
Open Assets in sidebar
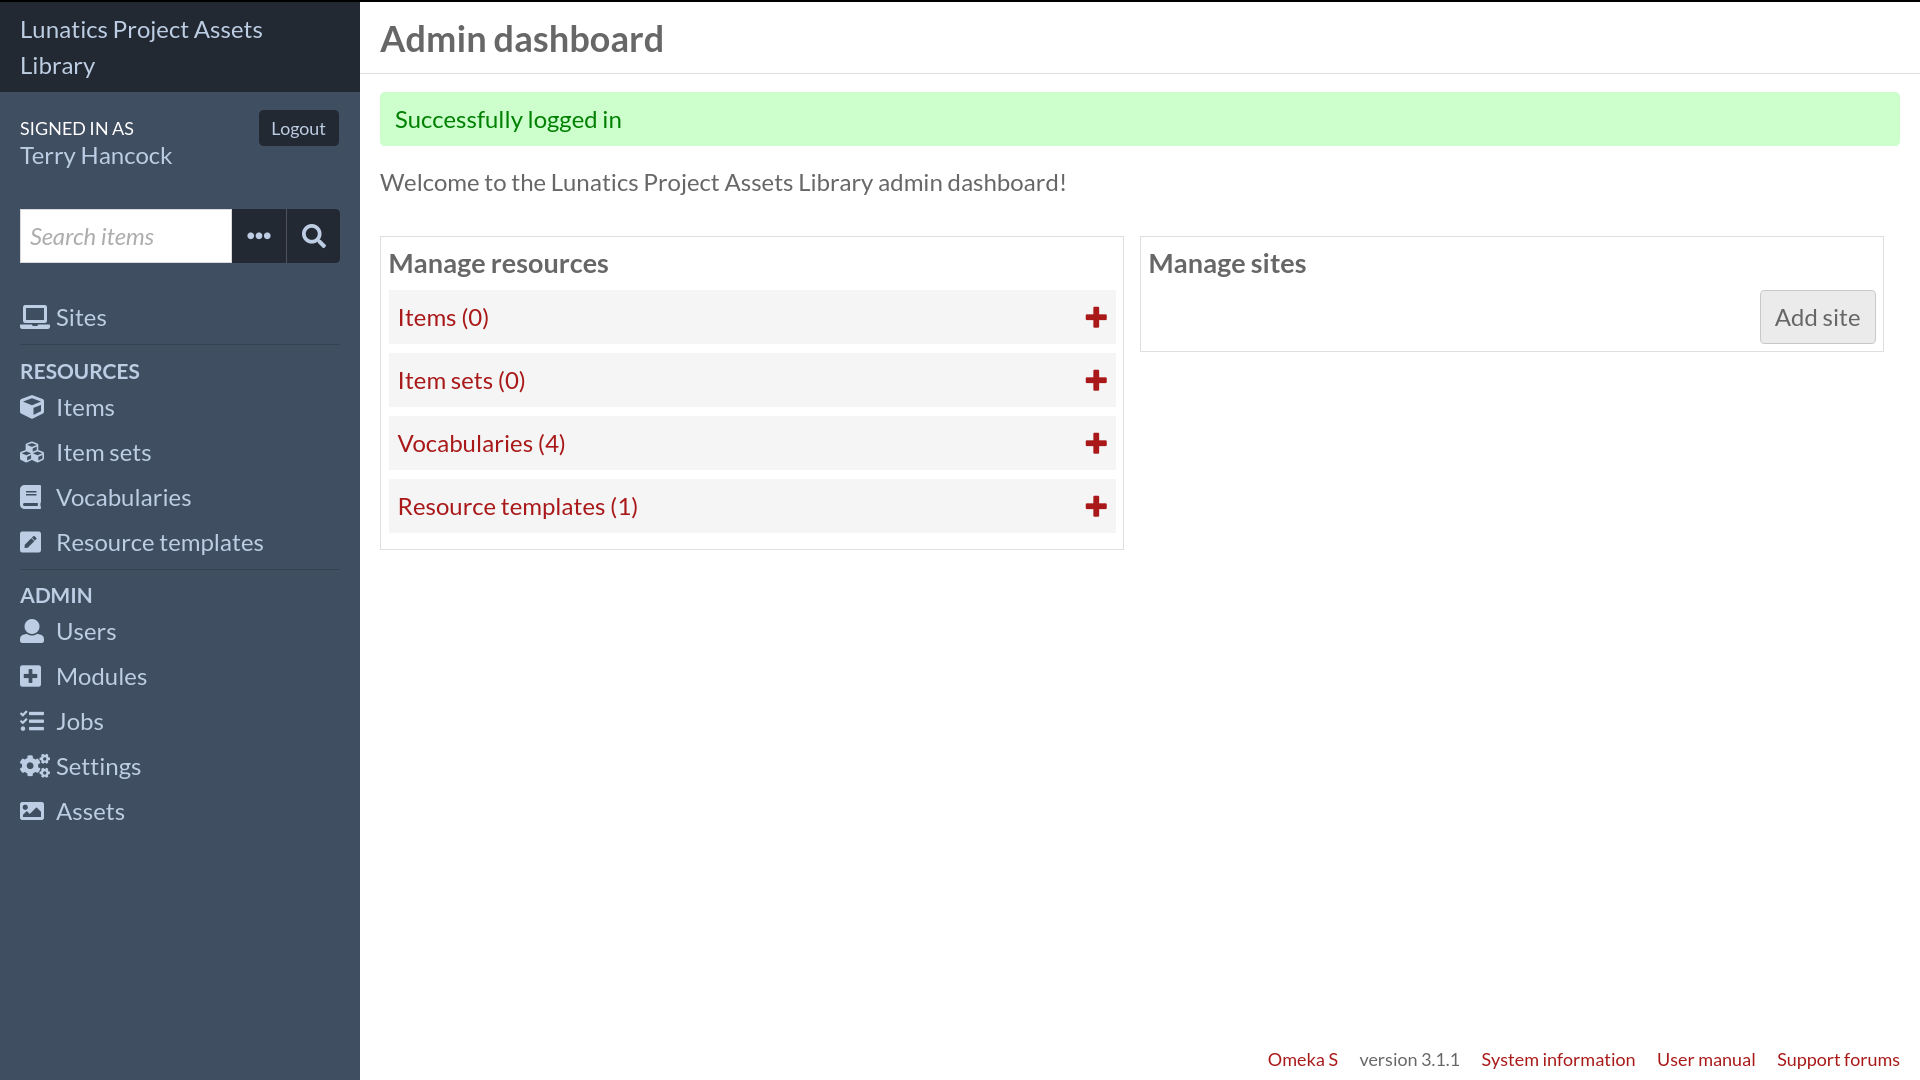coord(90,811)
